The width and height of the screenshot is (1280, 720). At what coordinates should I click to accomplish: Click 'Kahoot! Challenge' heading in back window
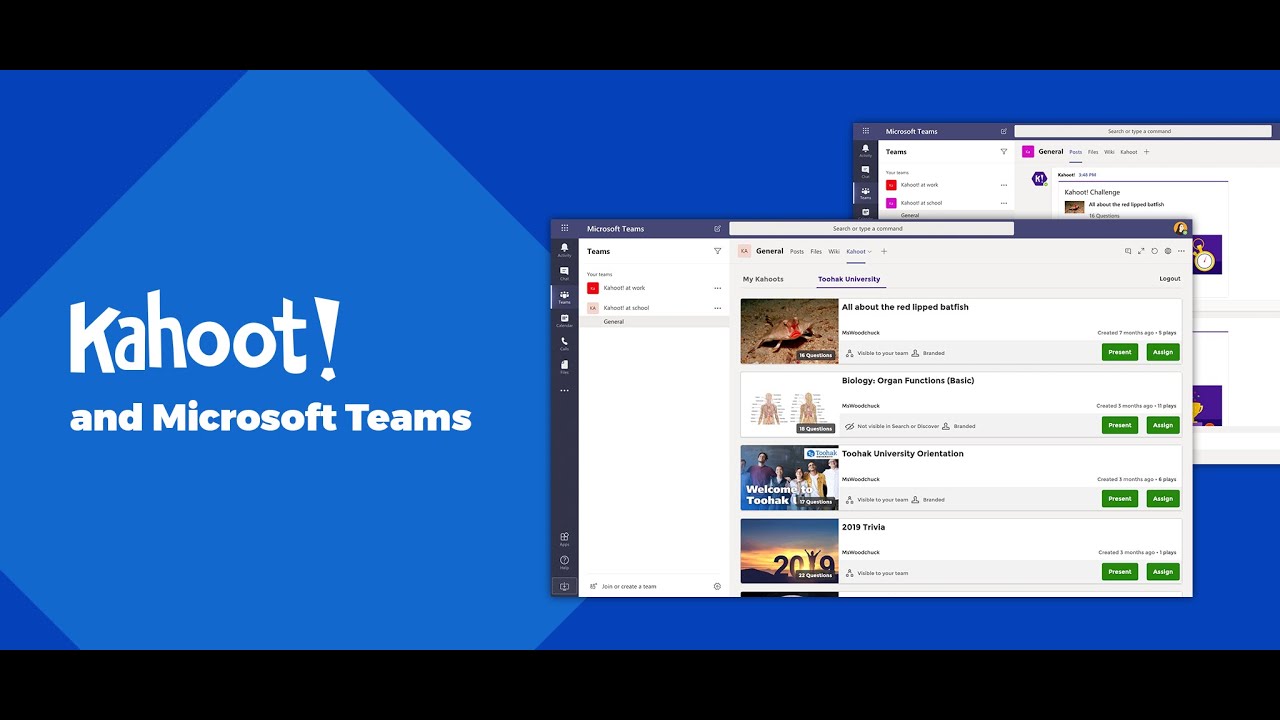[1092, 192]
